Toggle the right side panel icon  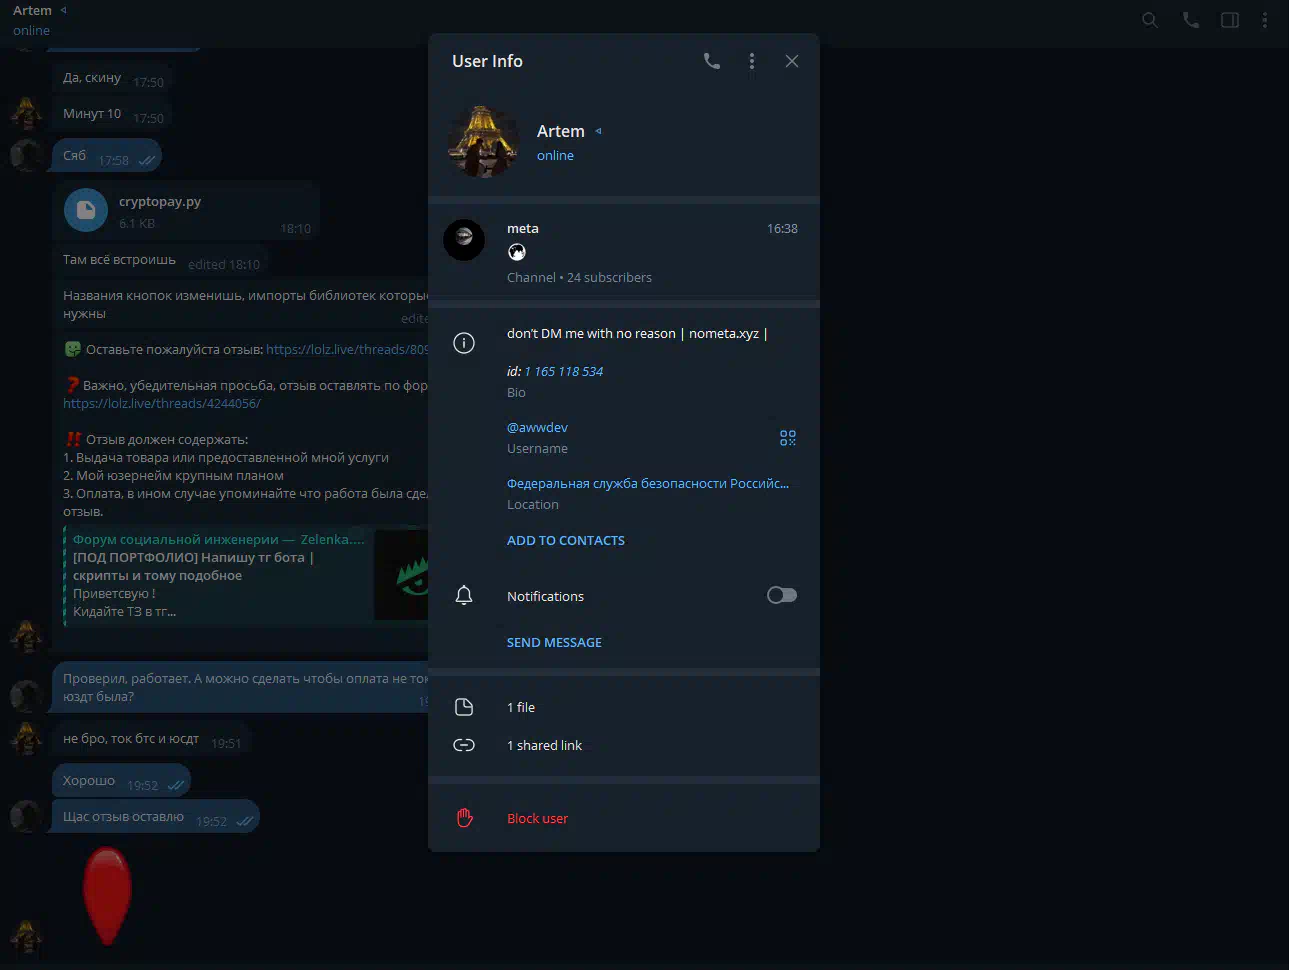tap(1230, 20)
